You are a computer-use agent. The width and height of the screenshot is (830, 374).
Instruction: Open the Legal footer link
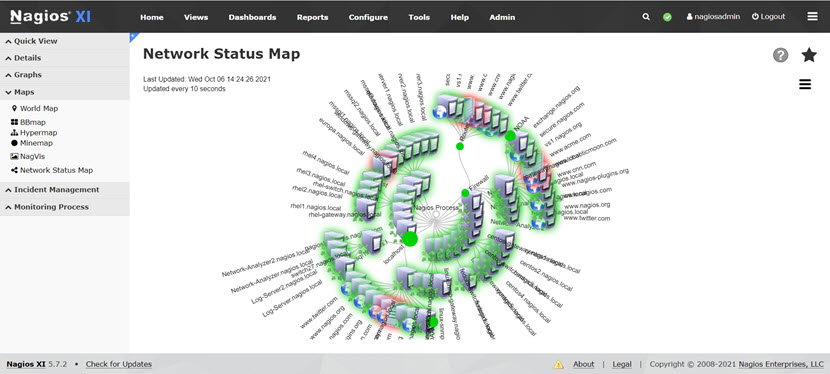tap(622, 364)
